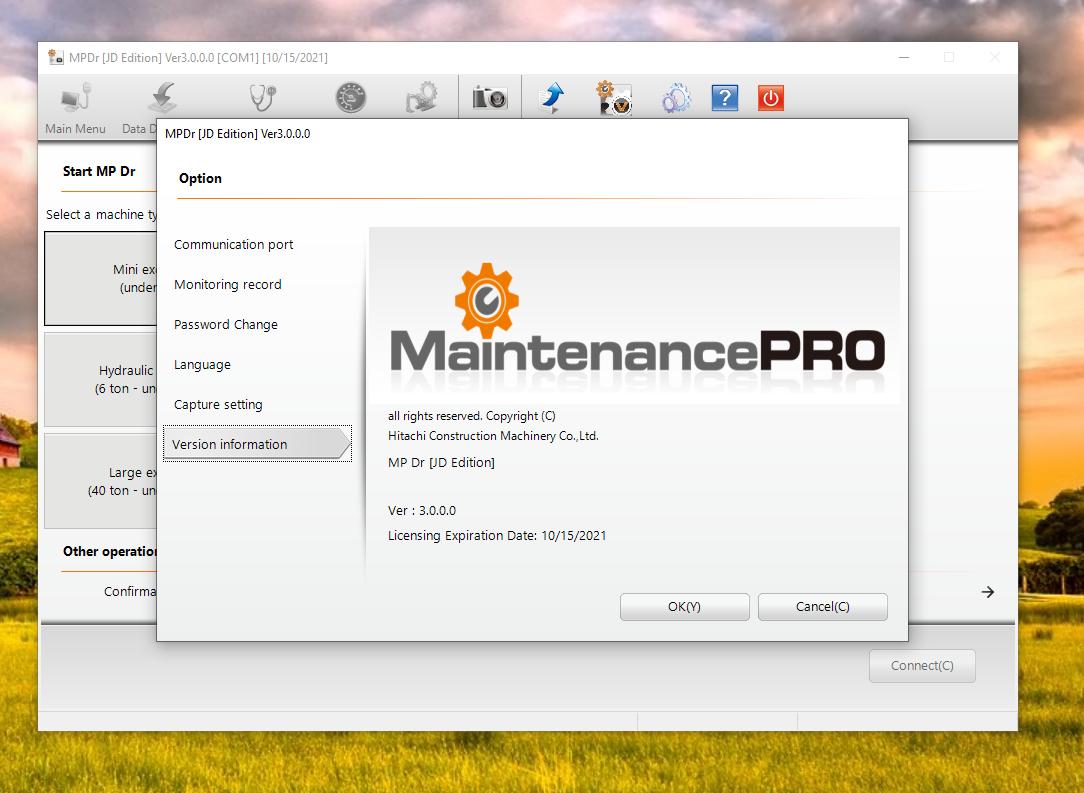Click the gear settings toolbar icon

[422, 98]
